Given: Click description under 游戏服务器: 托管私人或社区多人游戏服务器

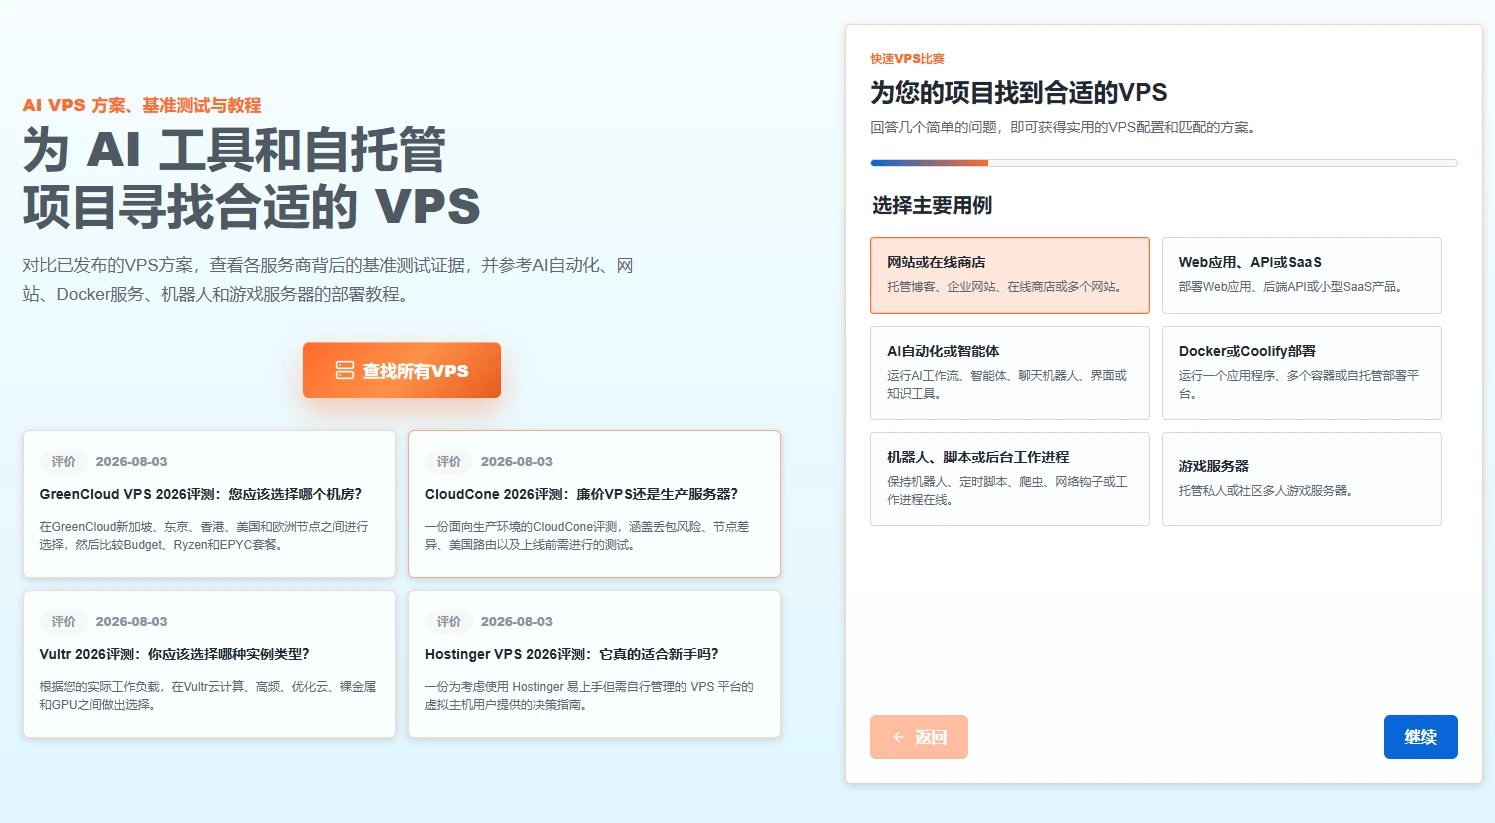Looking at the screenshot, I should 1266,490.
